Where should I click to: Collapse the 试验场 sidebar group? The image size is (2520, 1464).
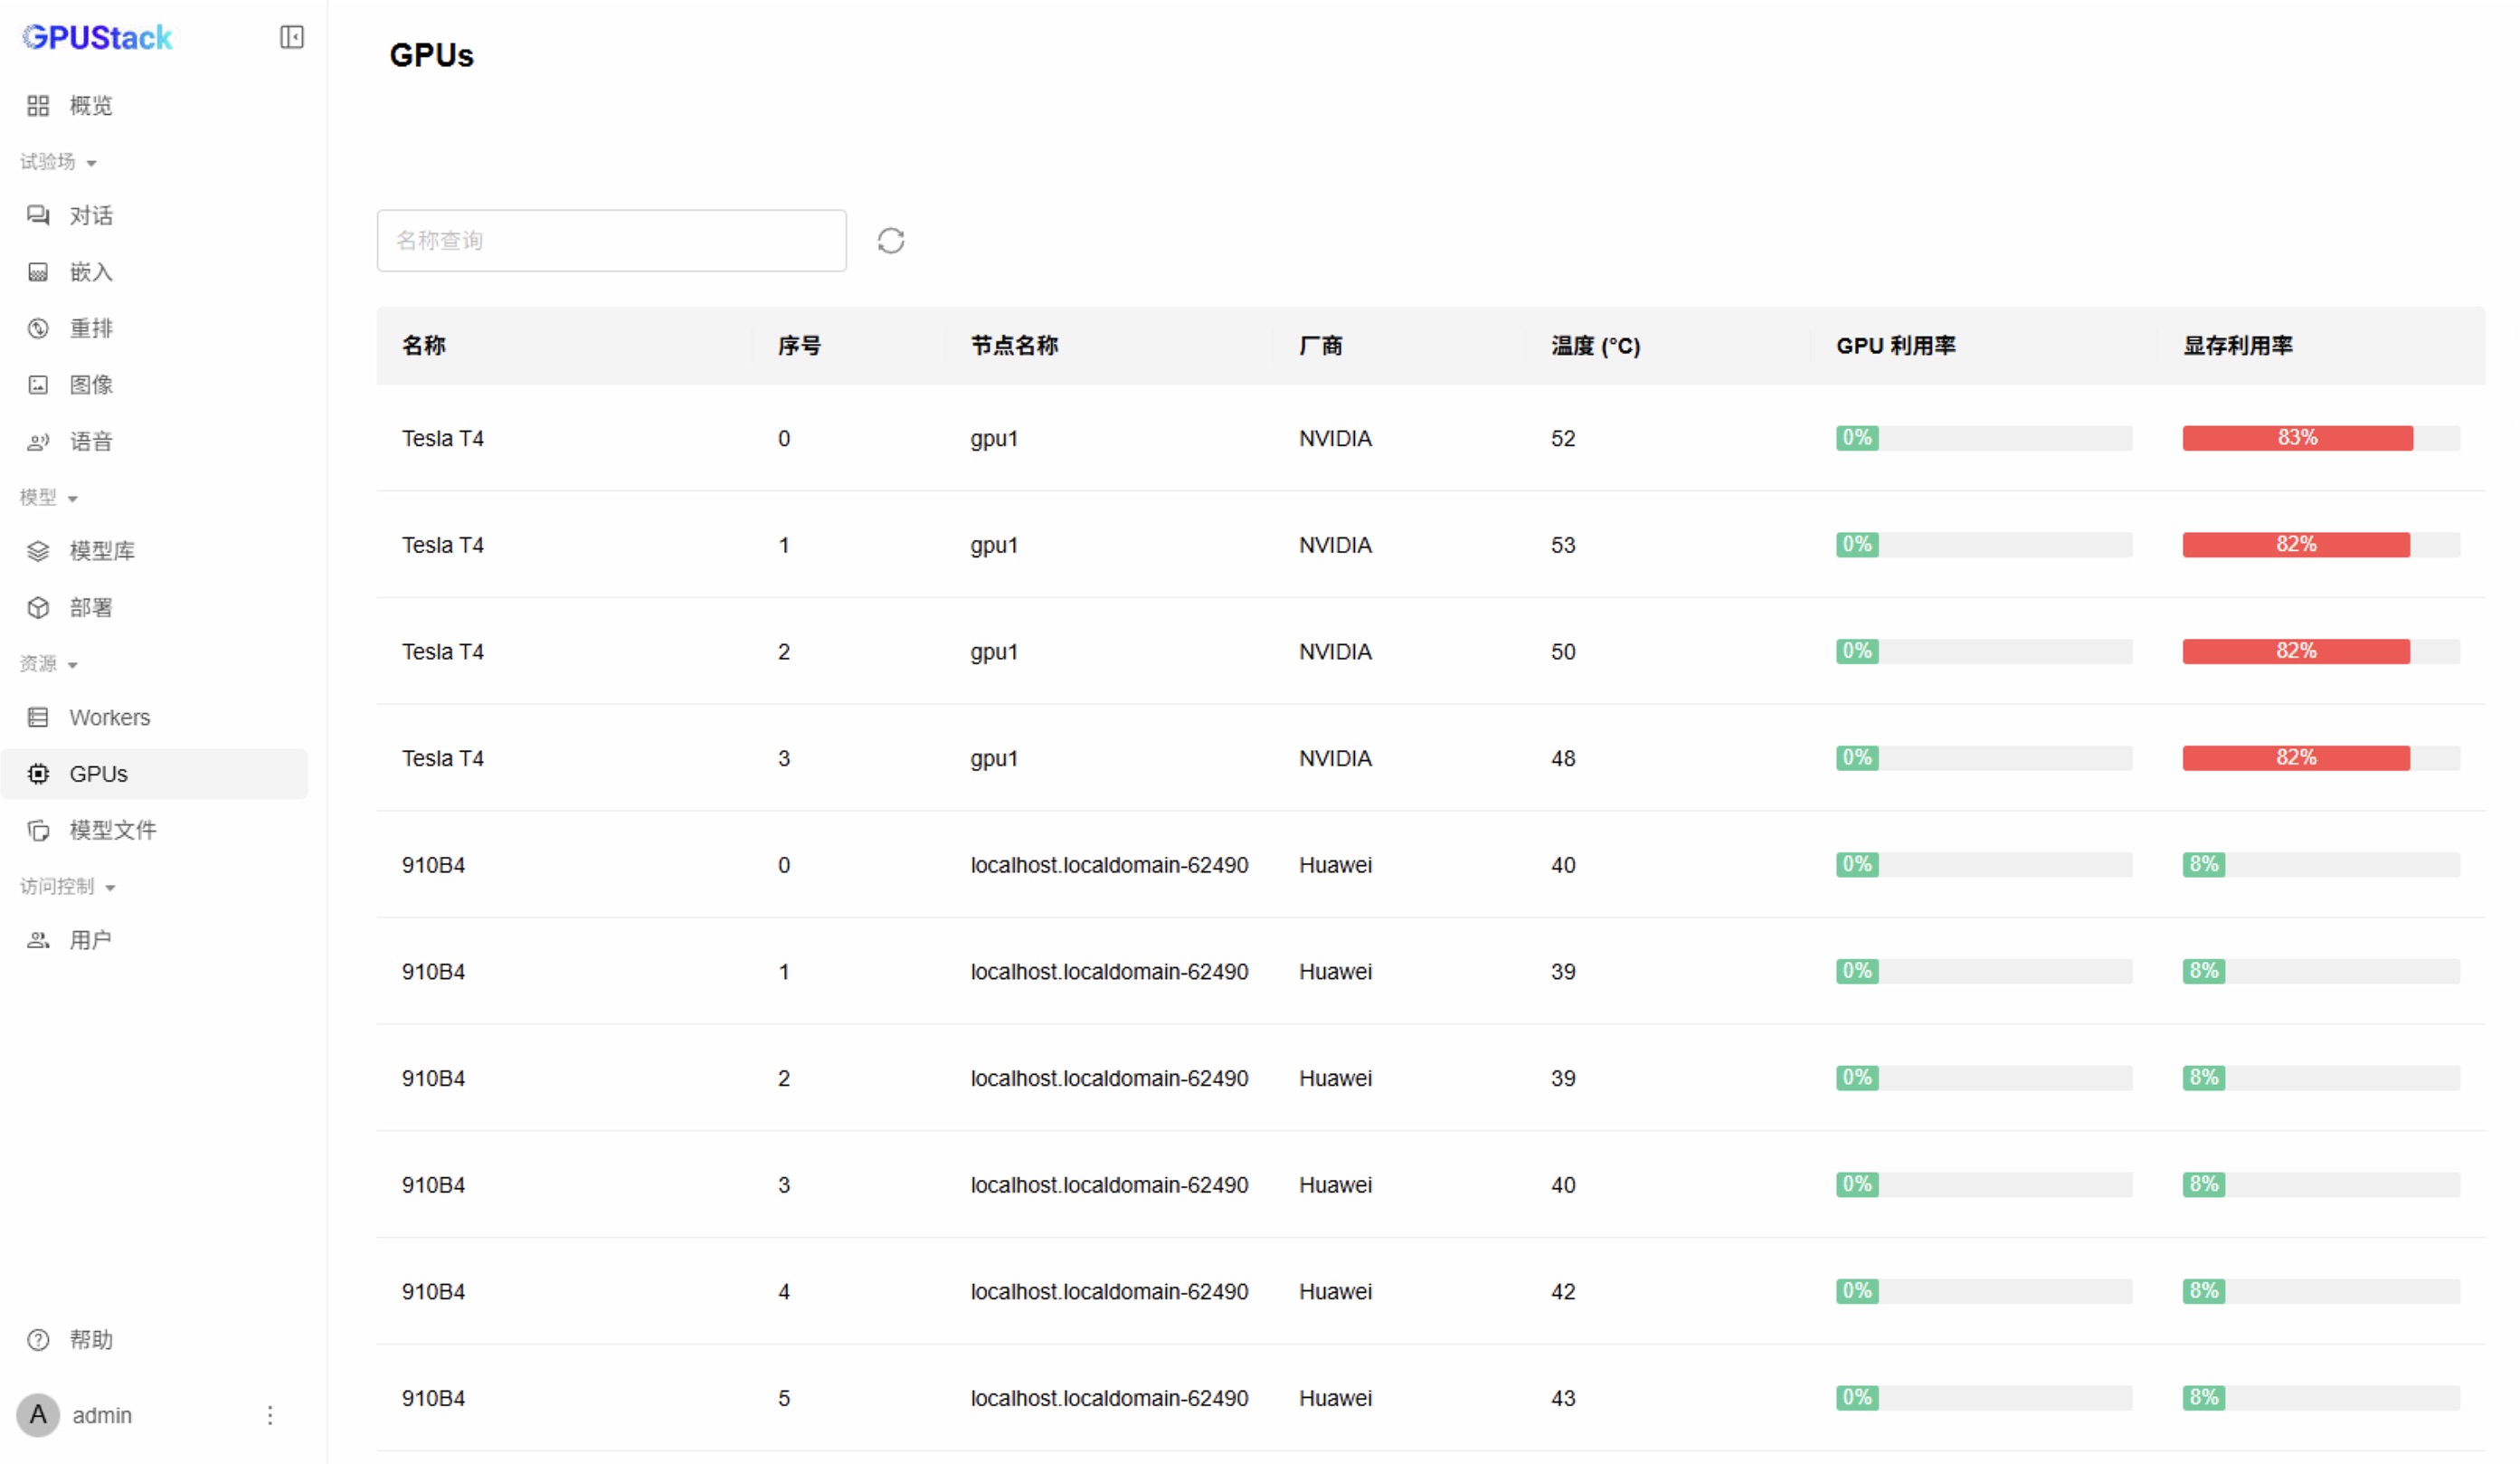(x=58, y=162)
